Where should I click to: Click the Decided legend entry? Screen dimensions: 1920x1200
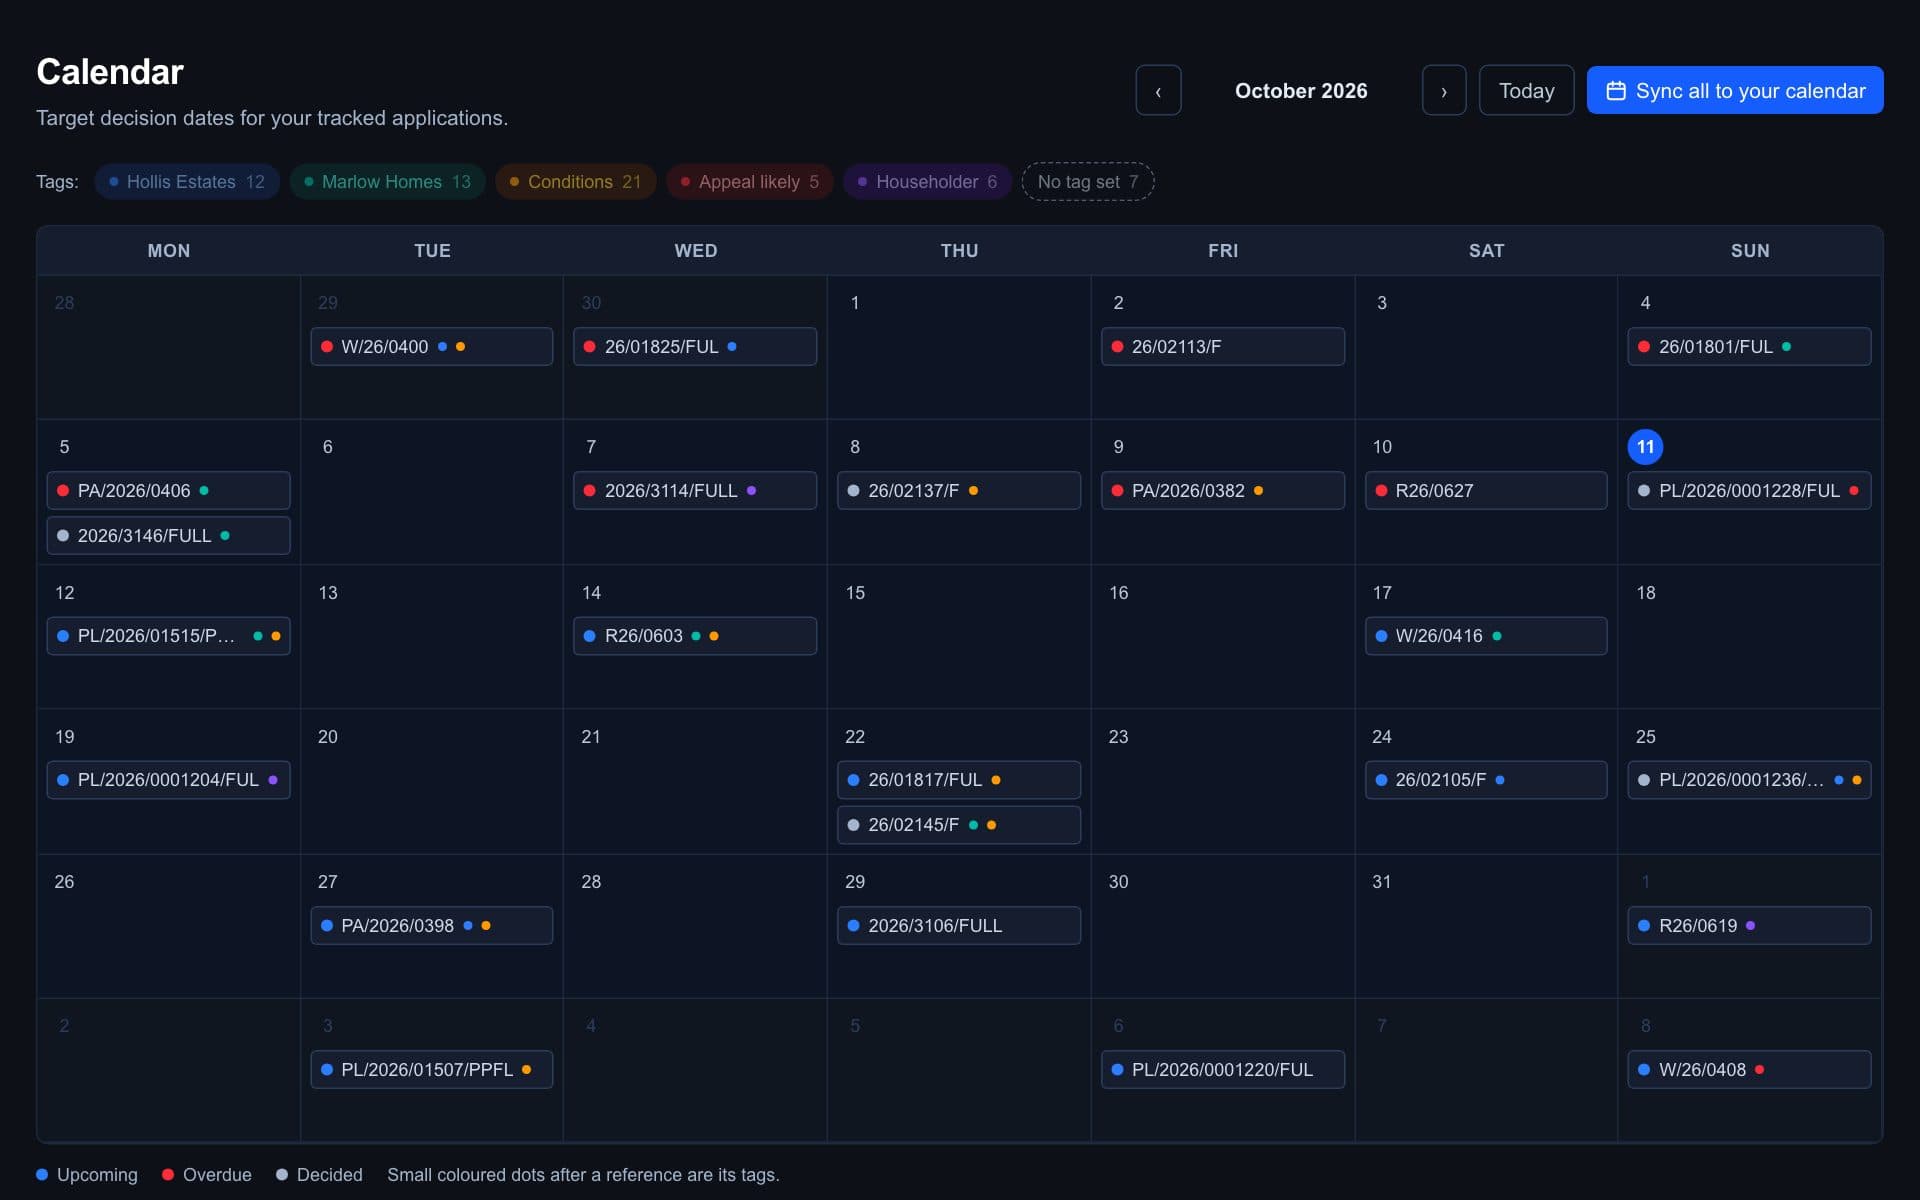pos(319,1175)
